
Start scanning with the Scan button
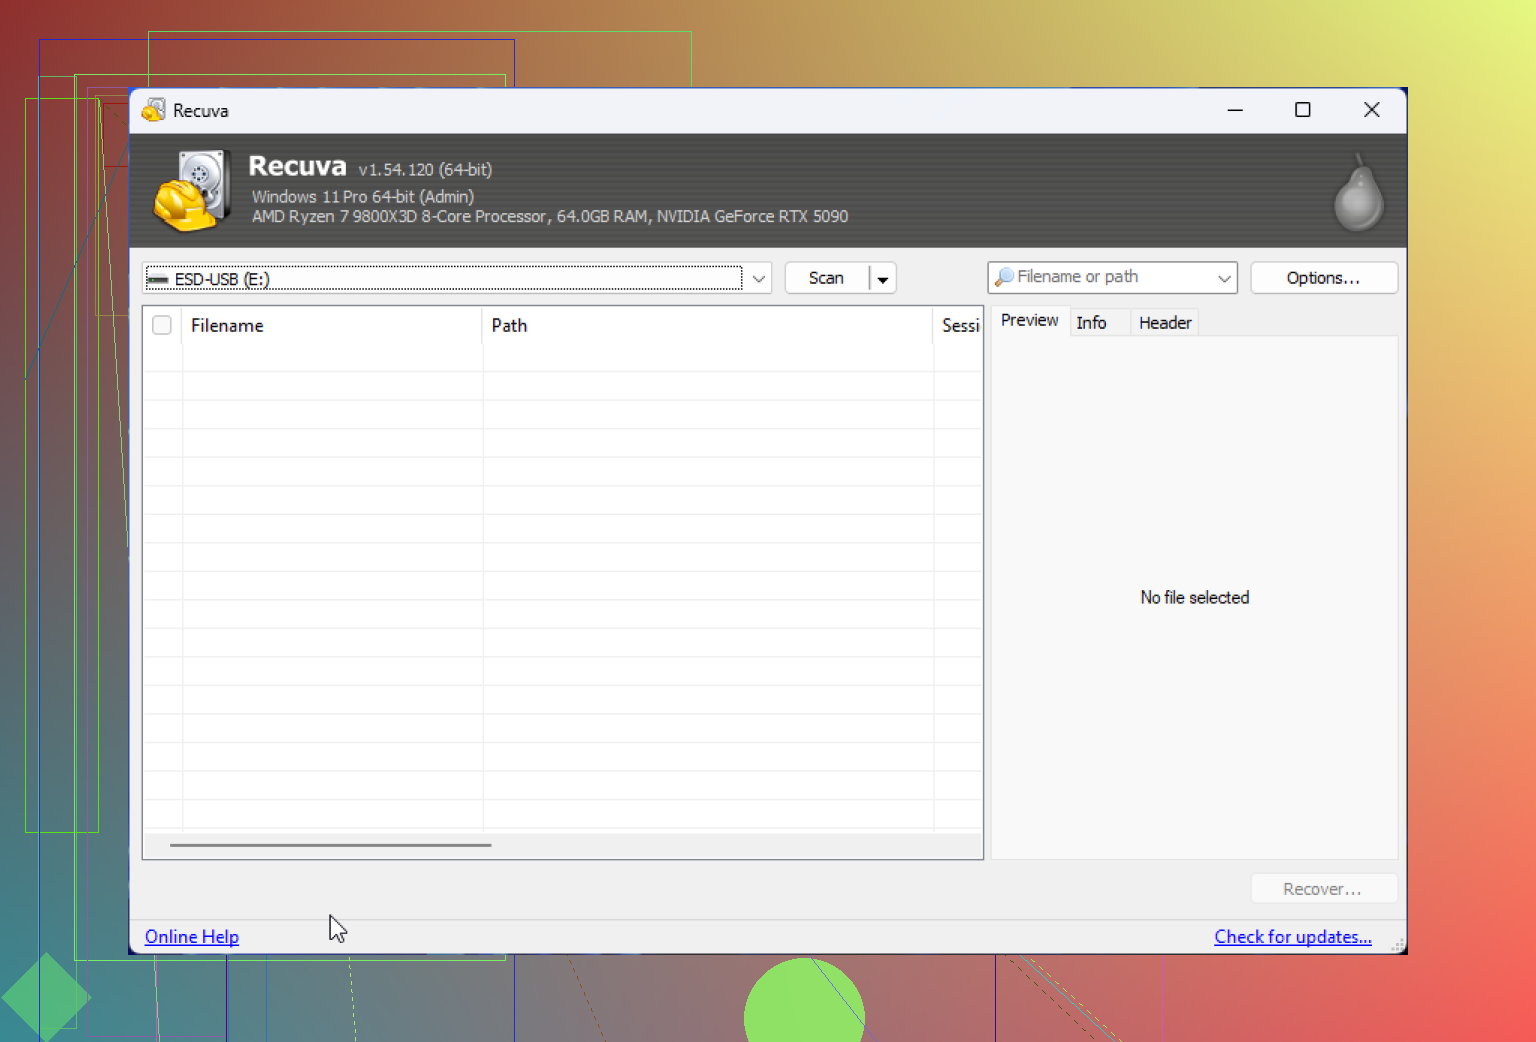[x=826, y=277]
